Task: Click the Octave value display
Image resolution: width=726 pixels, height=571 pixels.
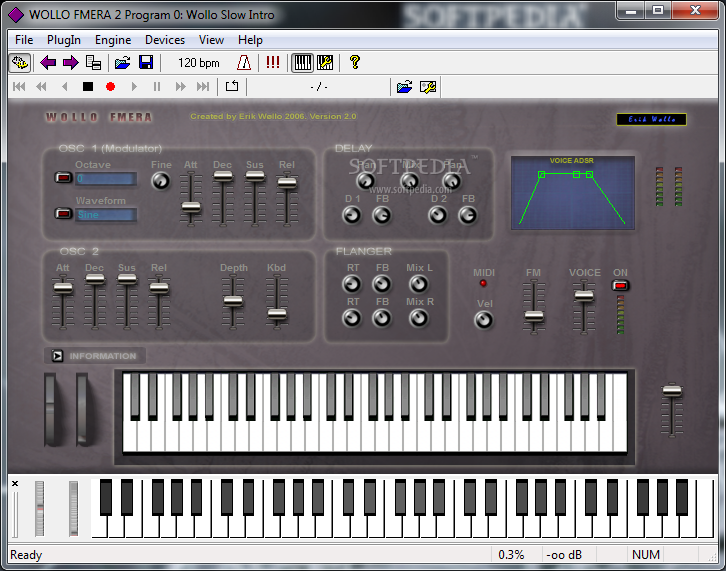Action: pyautogui.click(x=106, y=178)
